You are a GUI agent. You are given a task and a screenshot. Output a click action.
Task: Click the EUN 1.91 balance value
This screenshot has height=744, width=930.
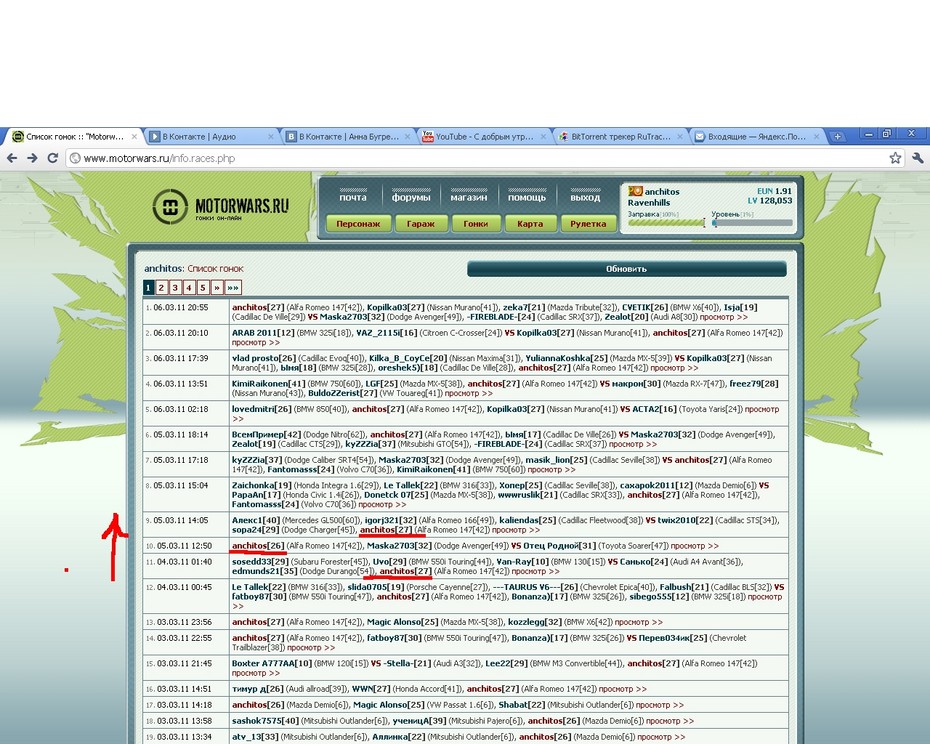pyautogui.click(x=775, y=191)
